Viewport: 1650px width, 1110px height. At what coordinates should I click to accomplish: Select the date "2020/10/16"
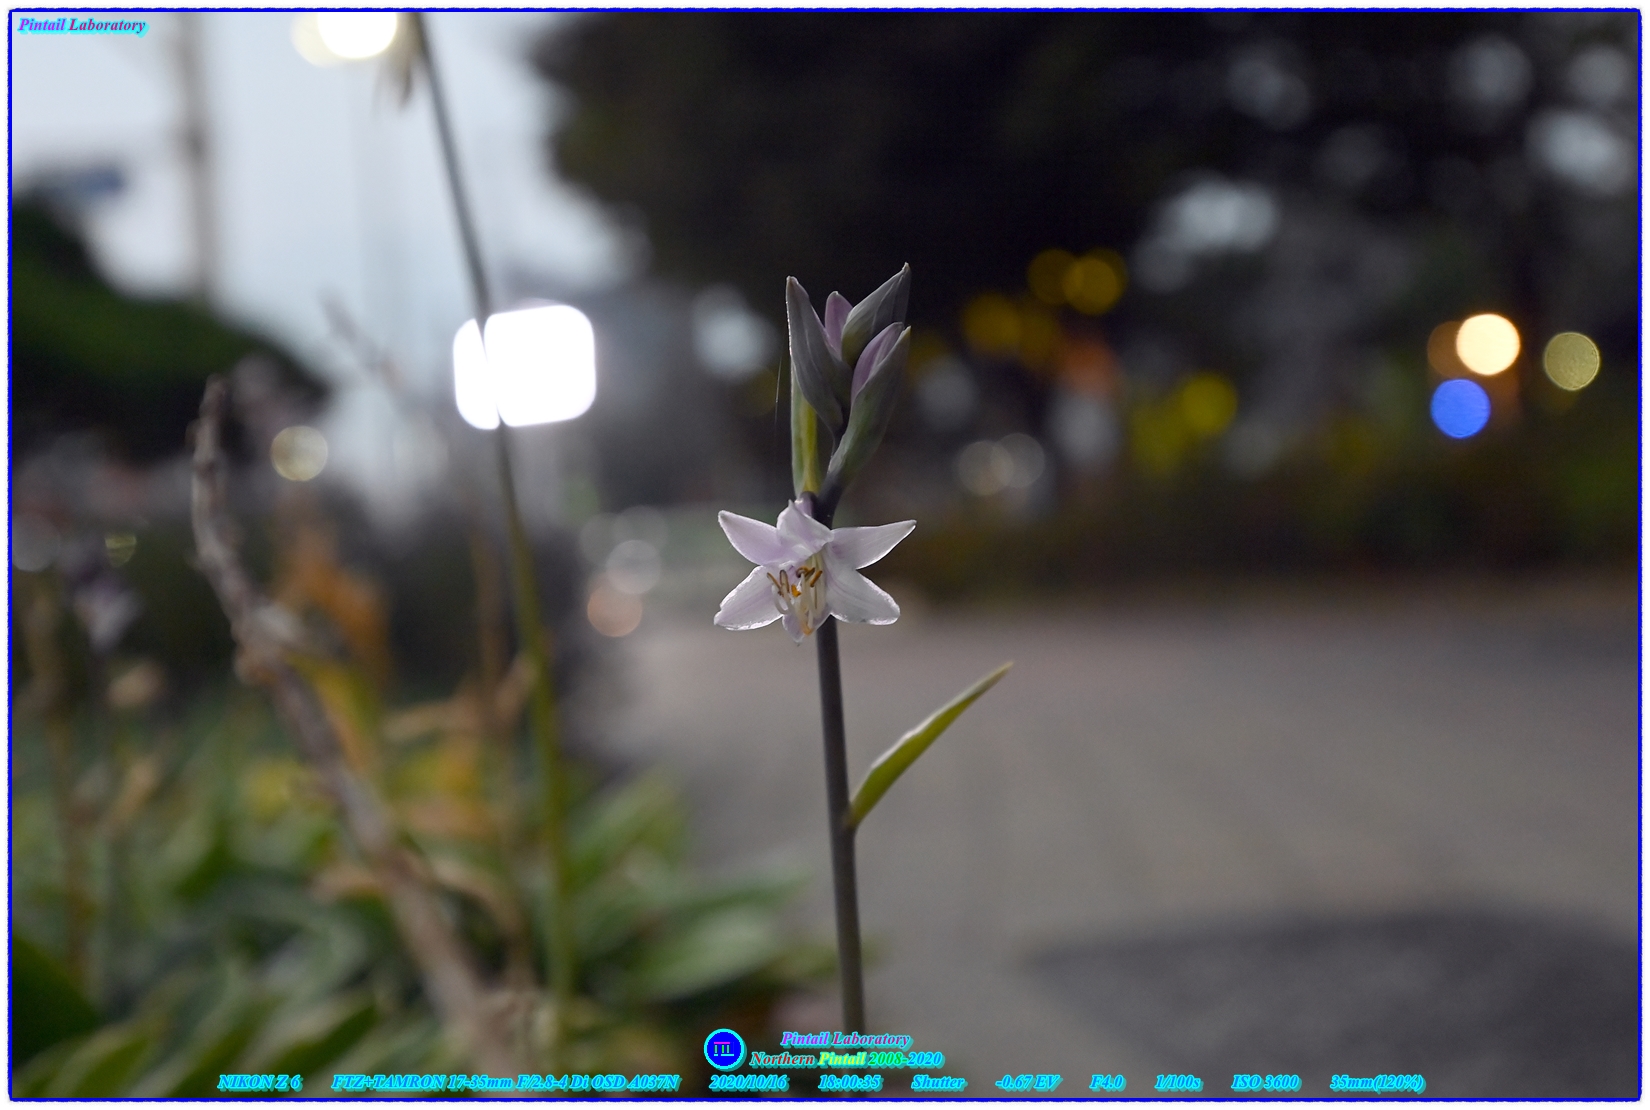pos(748,1082)
